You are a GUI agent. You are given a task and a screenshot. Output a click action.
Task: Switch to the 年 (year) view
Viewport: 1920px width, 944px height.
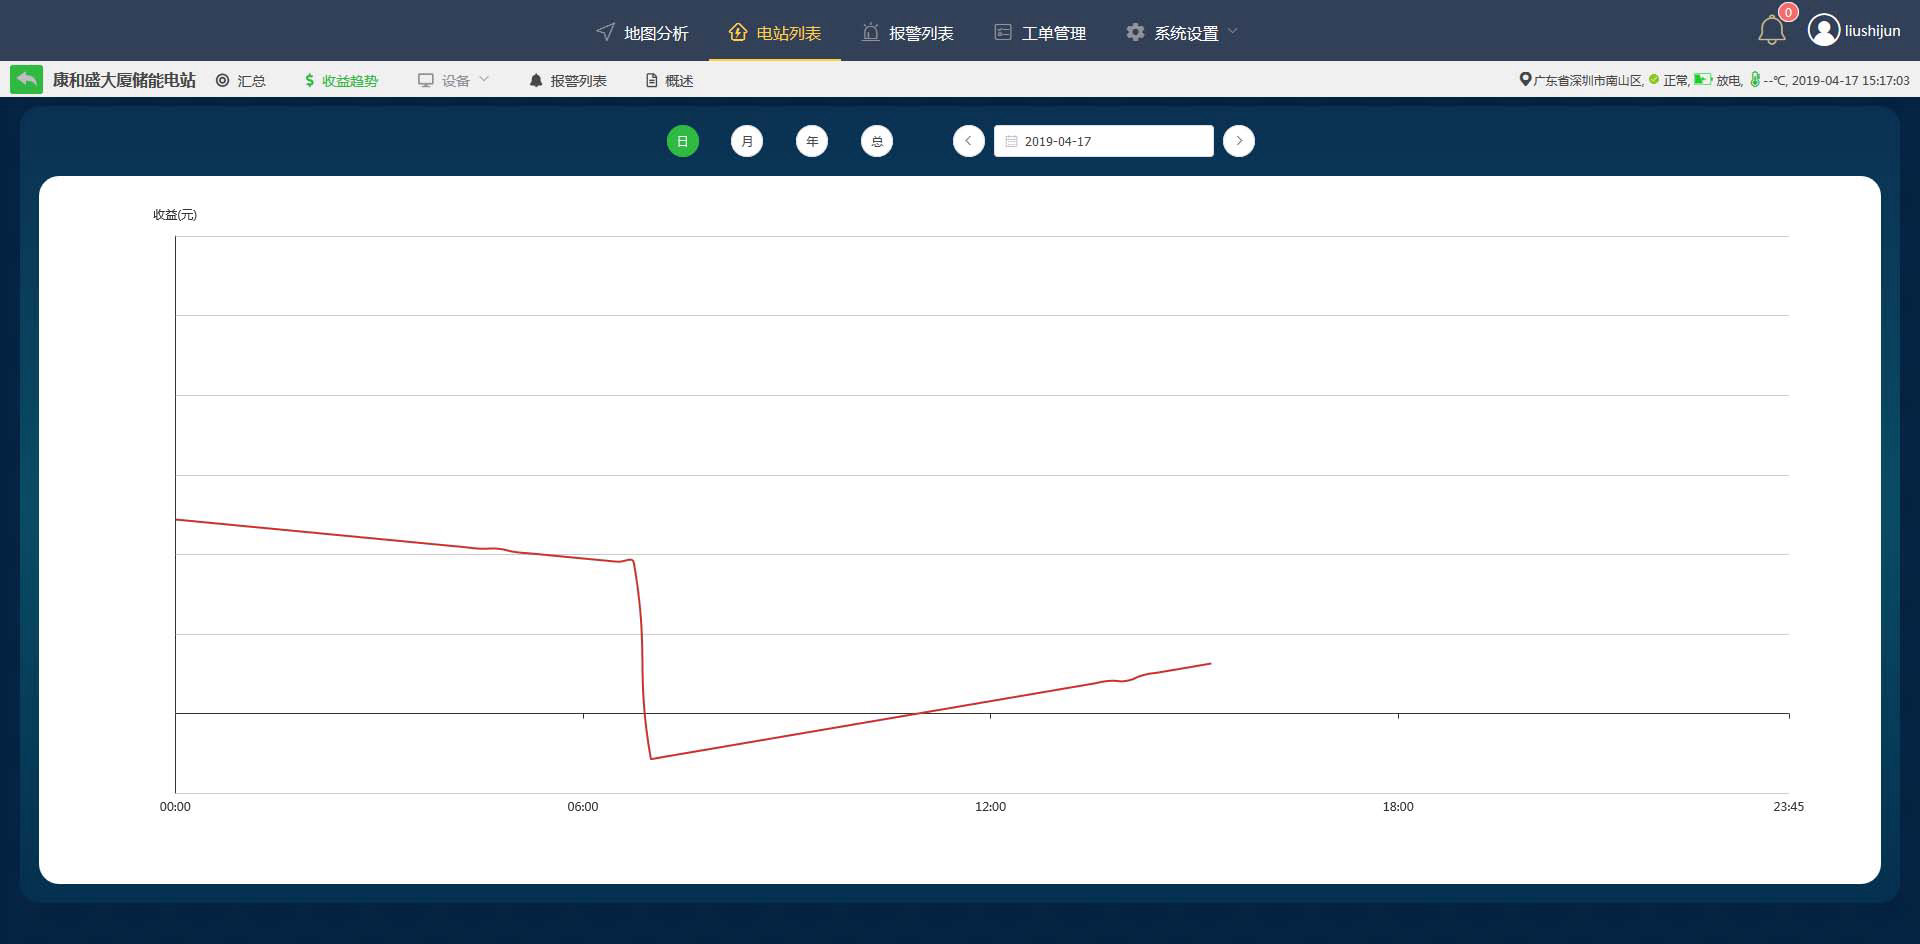[x=812, y=141]
